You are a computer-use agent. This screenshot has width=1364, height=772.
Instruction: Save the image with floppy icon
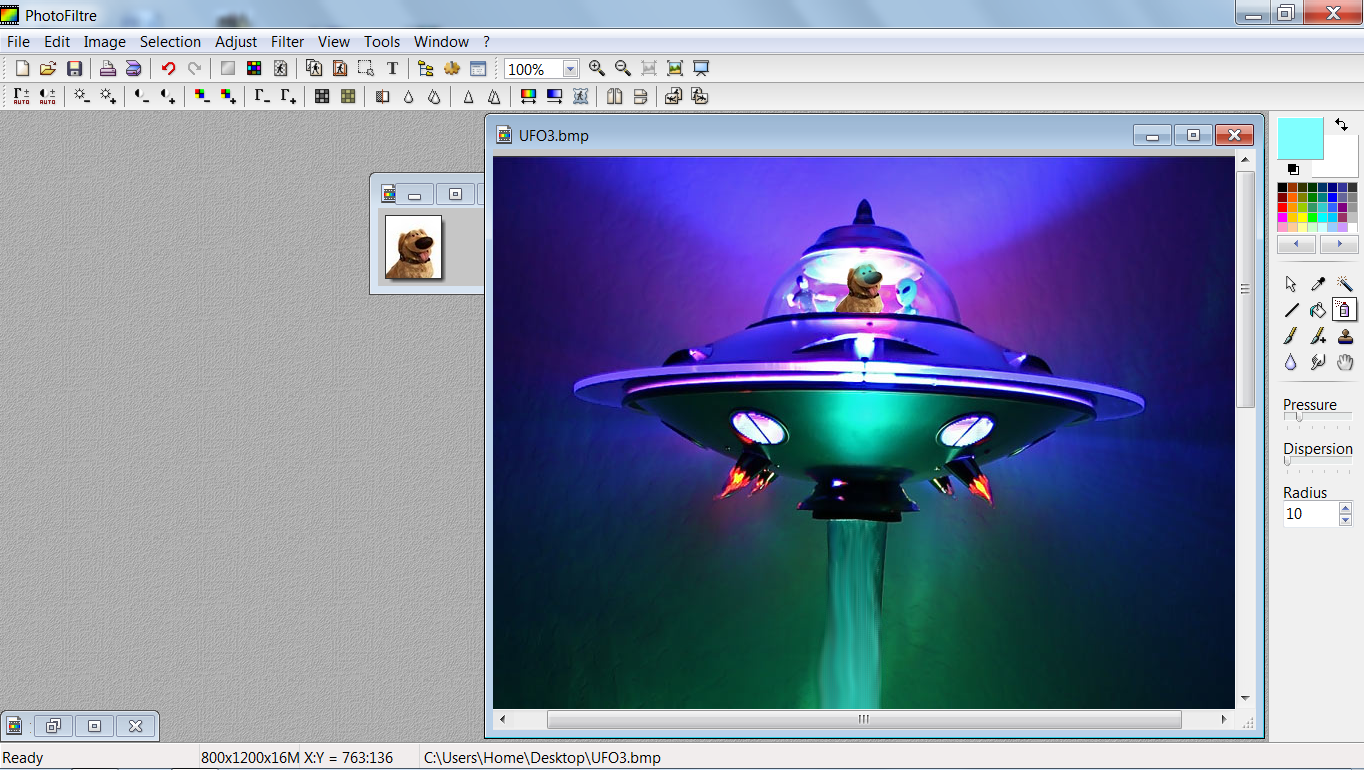click(x=74, y=68)
